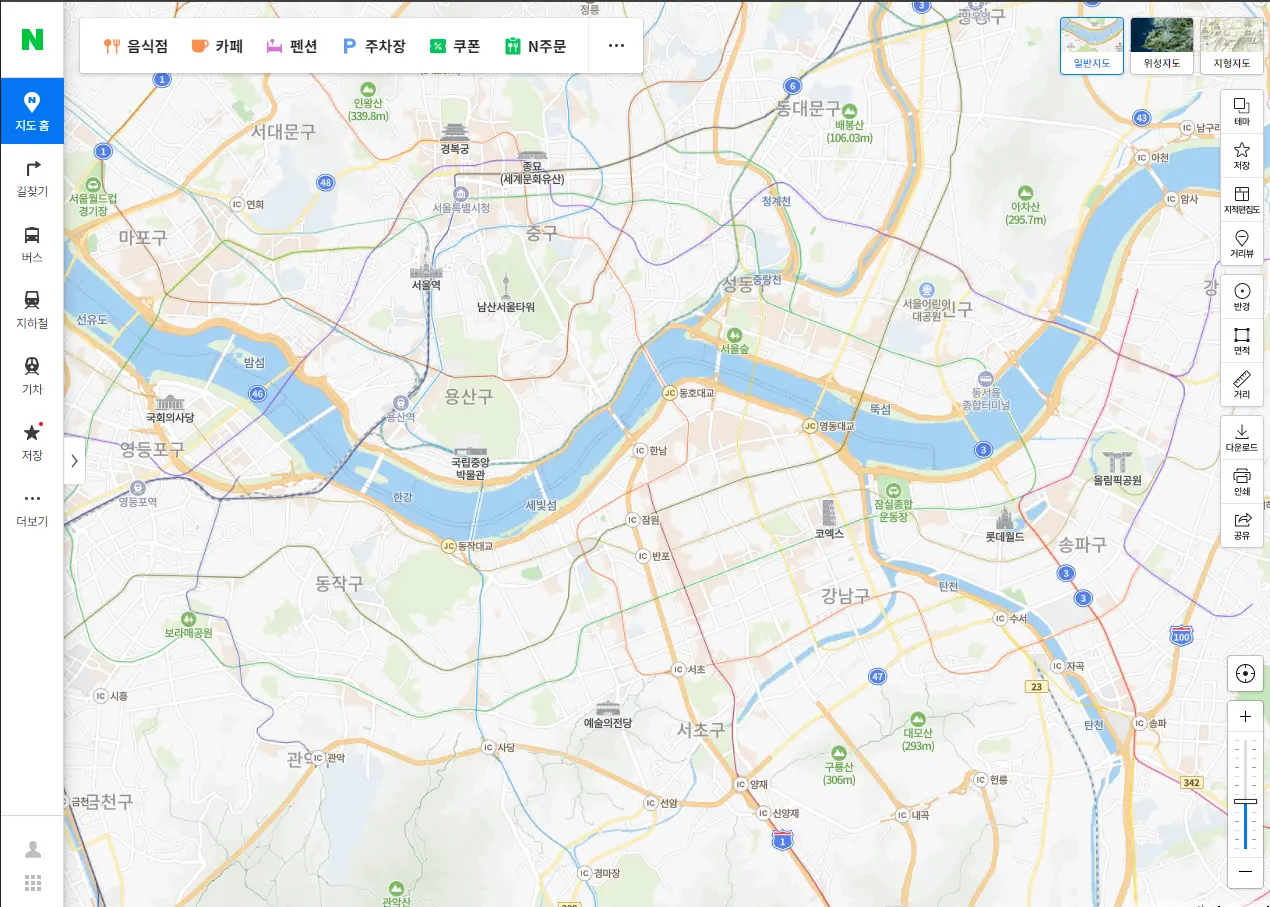Click the user profile icon
The width and height of the screenshot is (1270, 907).
[33, 849]
